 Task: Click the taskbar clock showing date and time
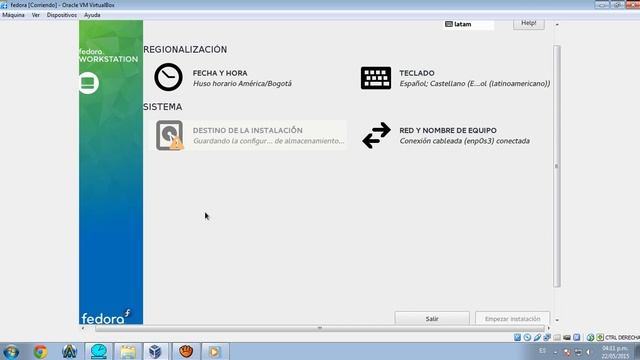[616, 352]
